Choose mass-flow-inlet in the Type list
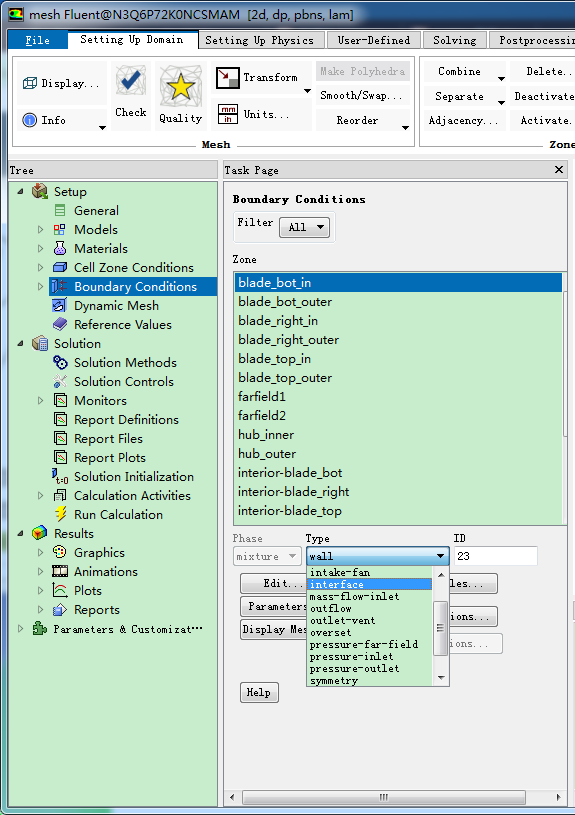 370,596
